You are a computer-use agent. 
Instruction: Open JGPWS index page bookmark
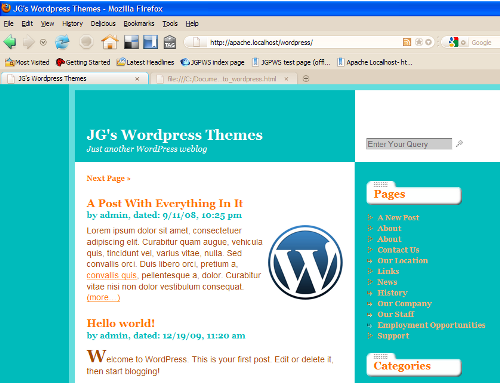(x=212, y=62)
